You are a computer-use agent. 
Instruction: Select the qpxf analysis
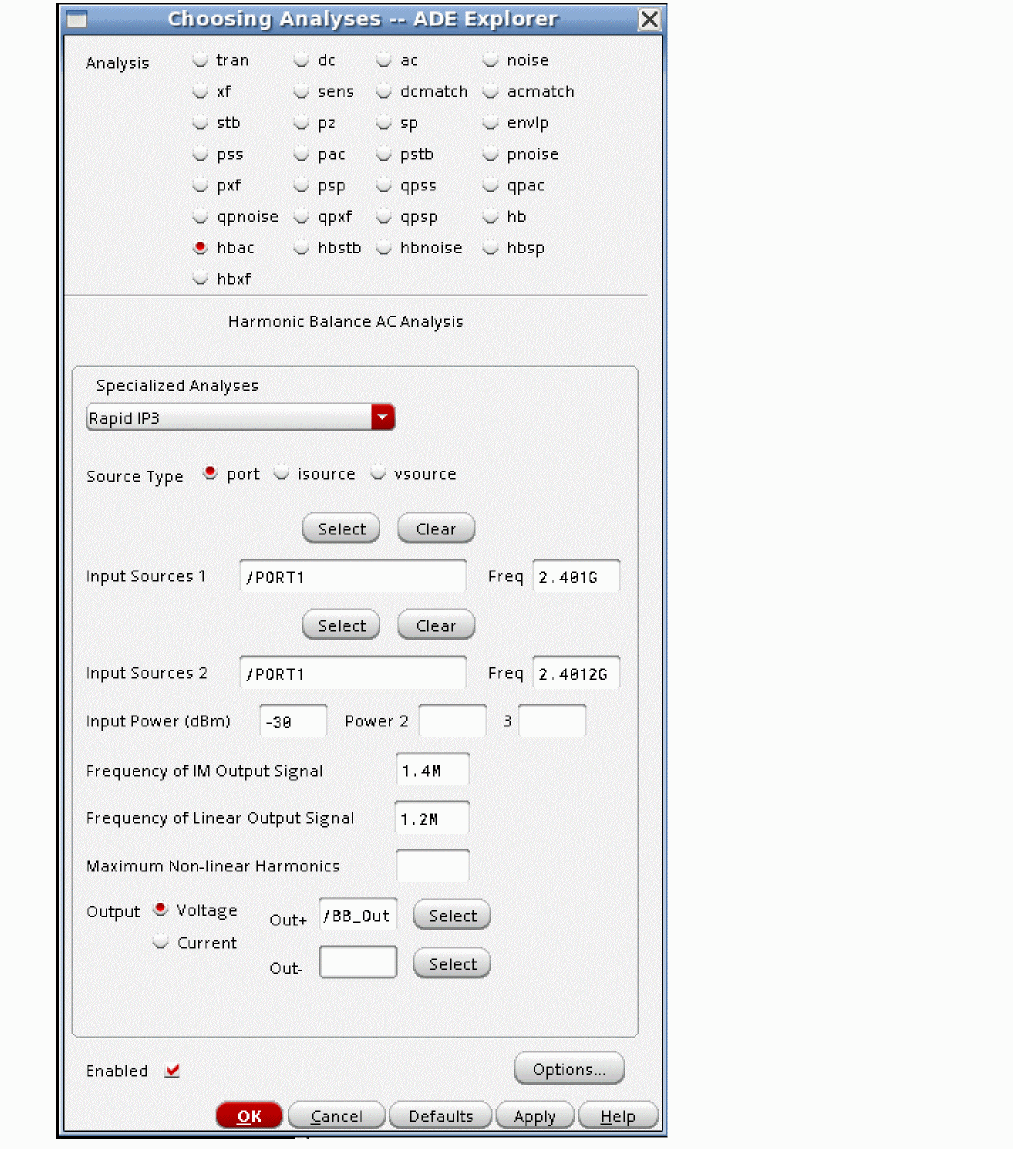click(x=301, y=217)
